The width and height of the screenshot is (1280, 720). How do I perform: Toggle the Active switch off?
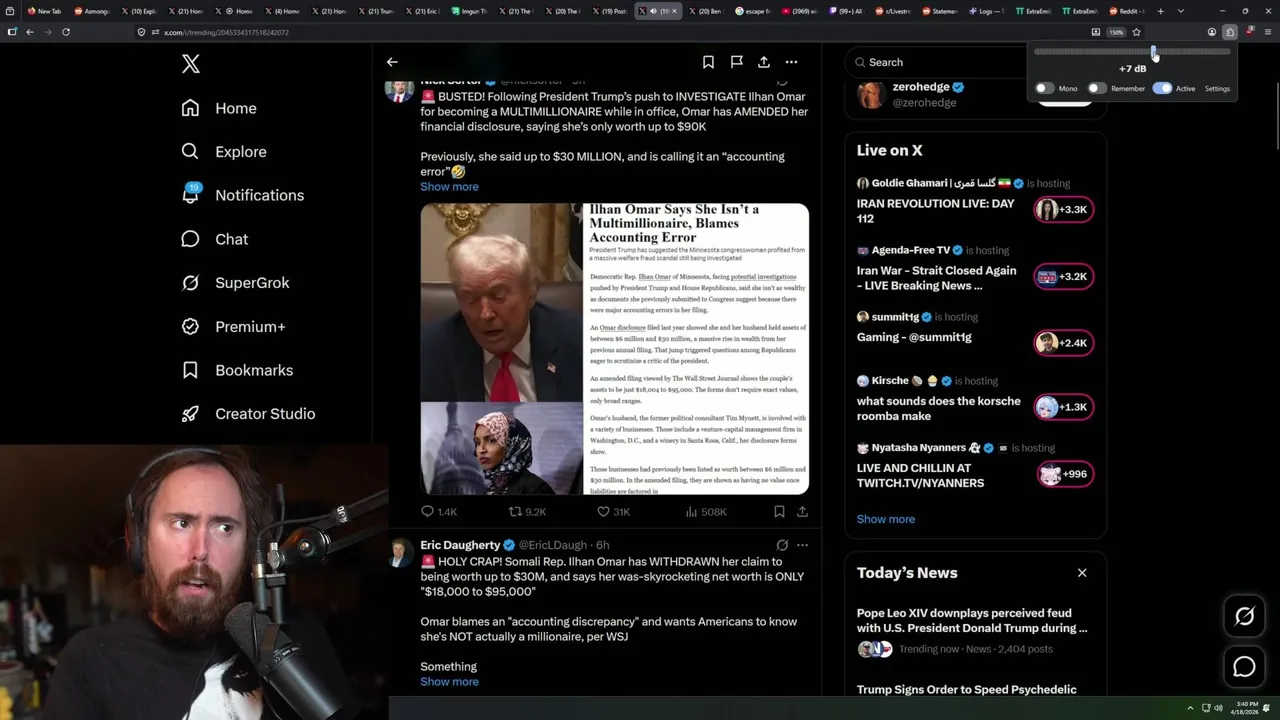(1162, 89)
